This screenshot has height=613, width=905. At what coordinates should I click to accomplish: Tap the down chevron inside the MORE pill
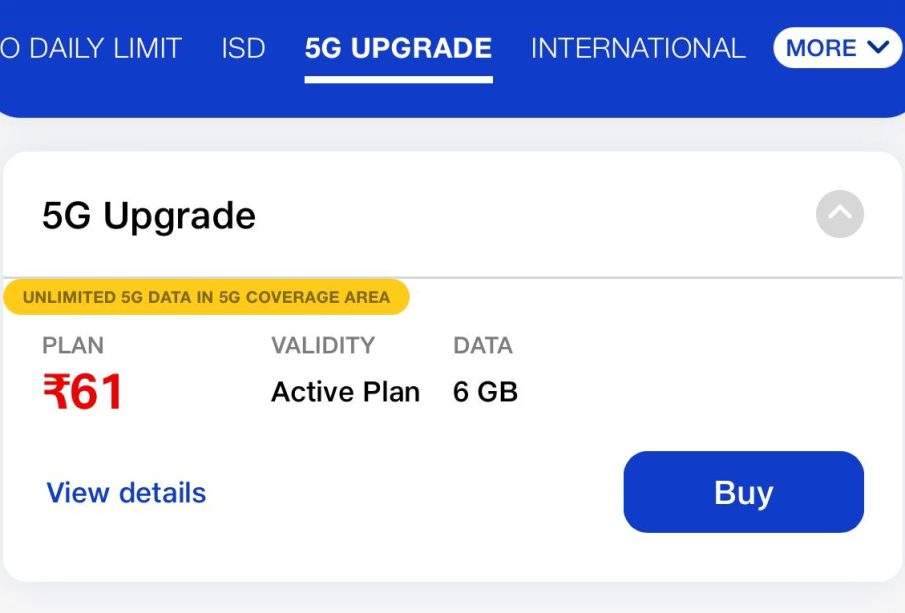coord(878,47)
